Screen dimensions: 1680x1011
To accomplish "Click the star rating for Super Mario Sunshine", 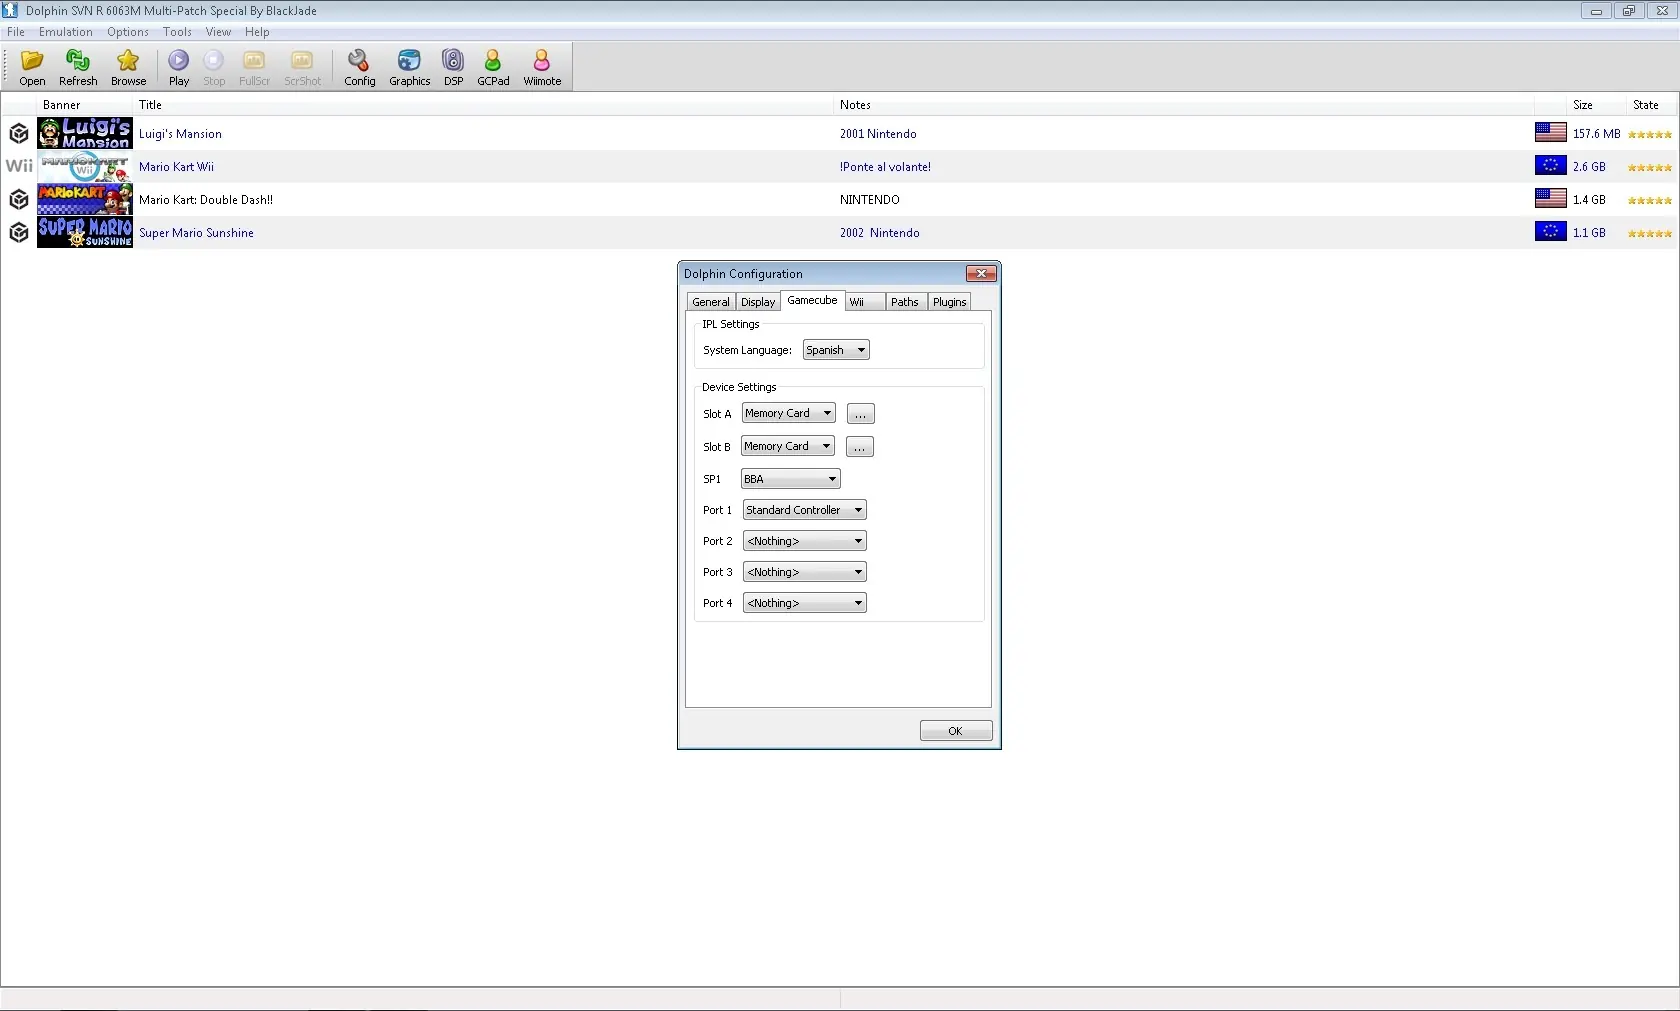I will [1650, 233].
